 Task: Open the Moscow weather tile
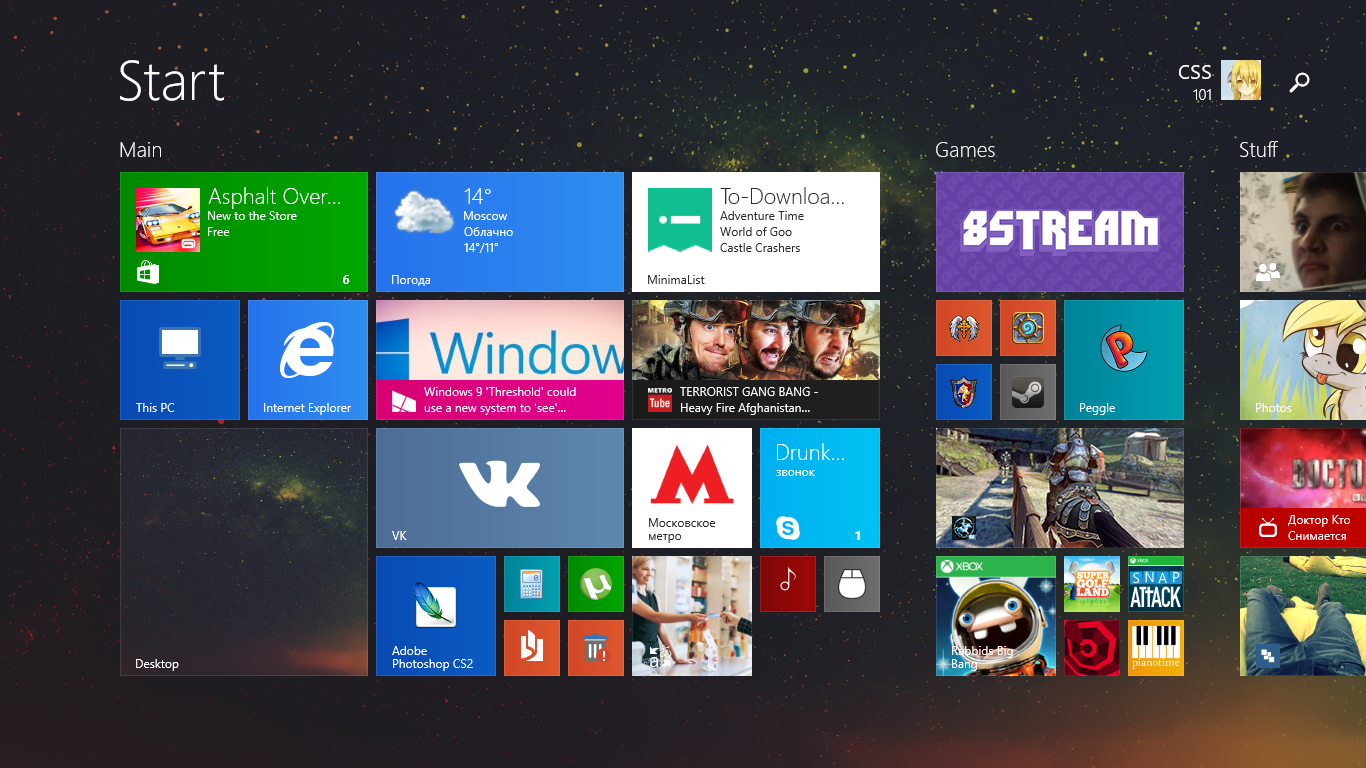click(x=500, y=232)
